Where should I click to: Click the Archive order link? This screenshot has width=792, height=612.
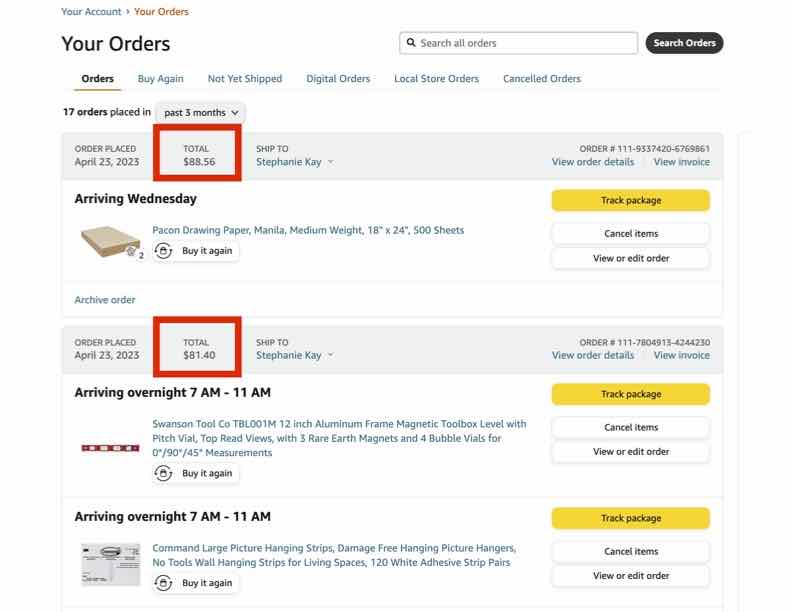(105, 300)
